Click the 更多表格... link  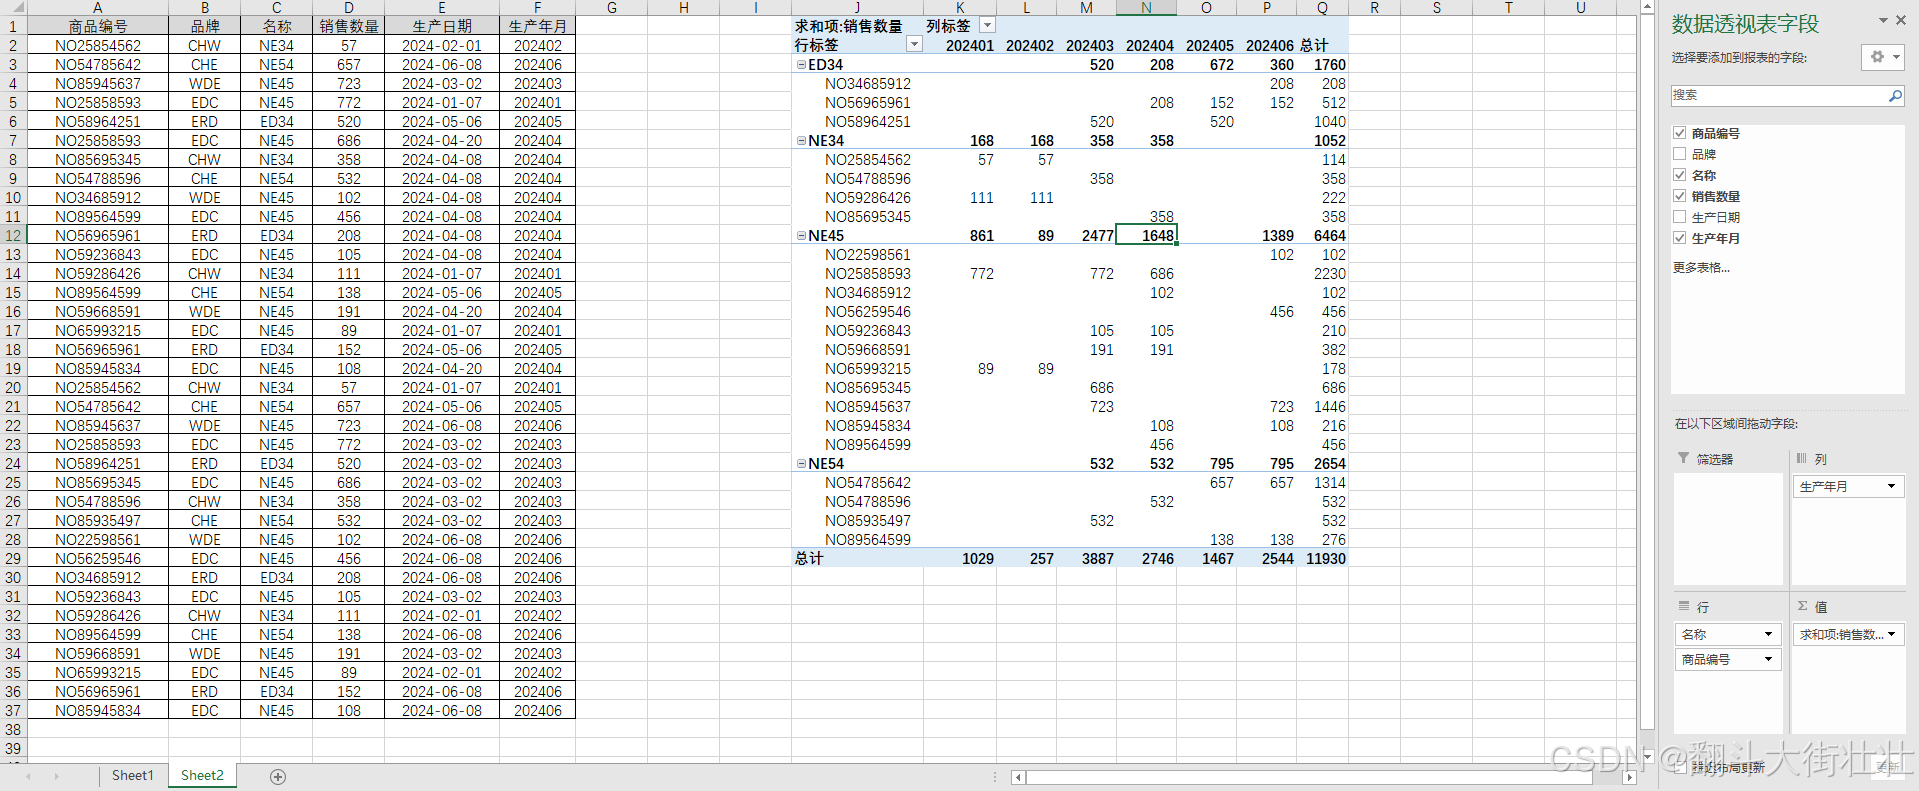click(1701, 268)
